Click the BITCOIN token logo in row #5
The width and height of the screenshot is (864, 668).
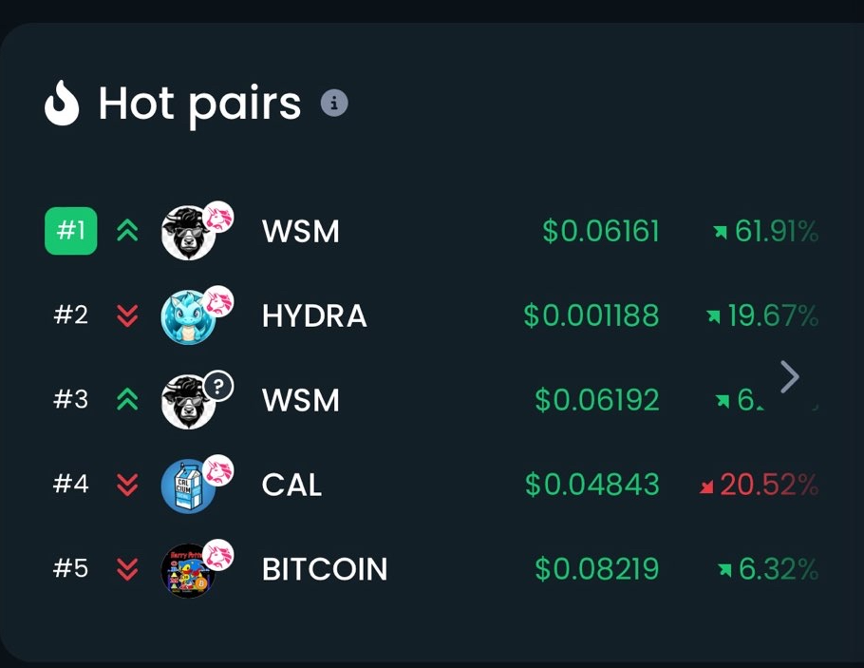(x=188, y=571)
